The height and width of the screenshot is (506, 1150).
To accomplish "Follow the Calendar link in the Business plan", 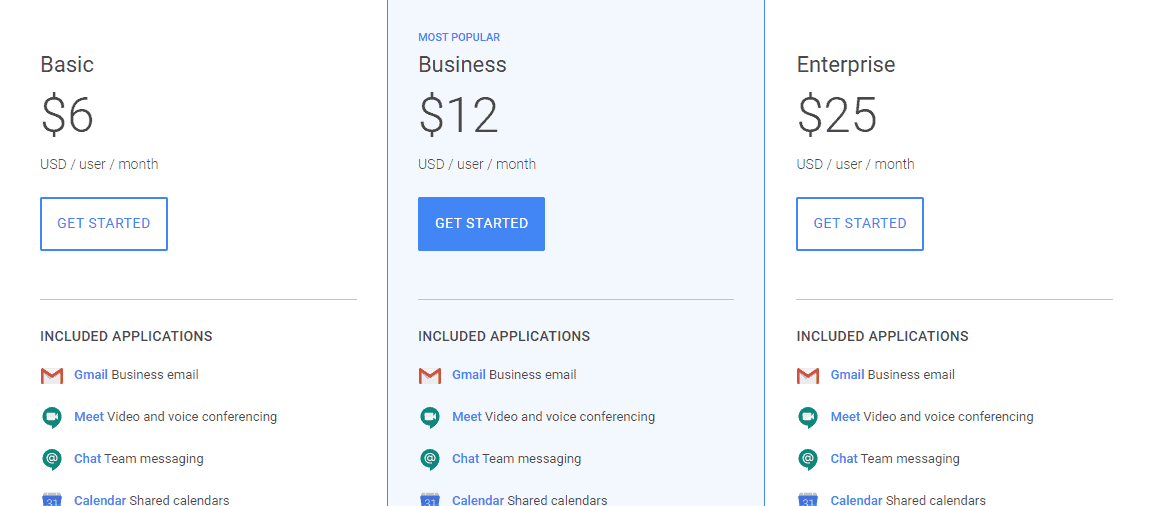I will (478, 500).
